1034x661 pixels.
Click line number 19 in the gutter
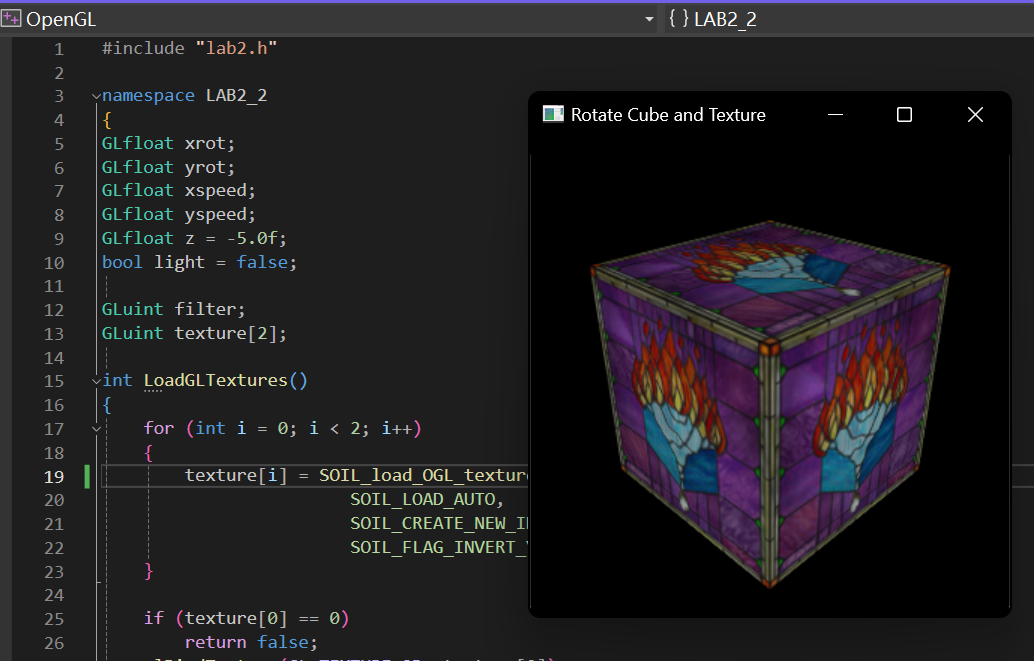point(54,477)
